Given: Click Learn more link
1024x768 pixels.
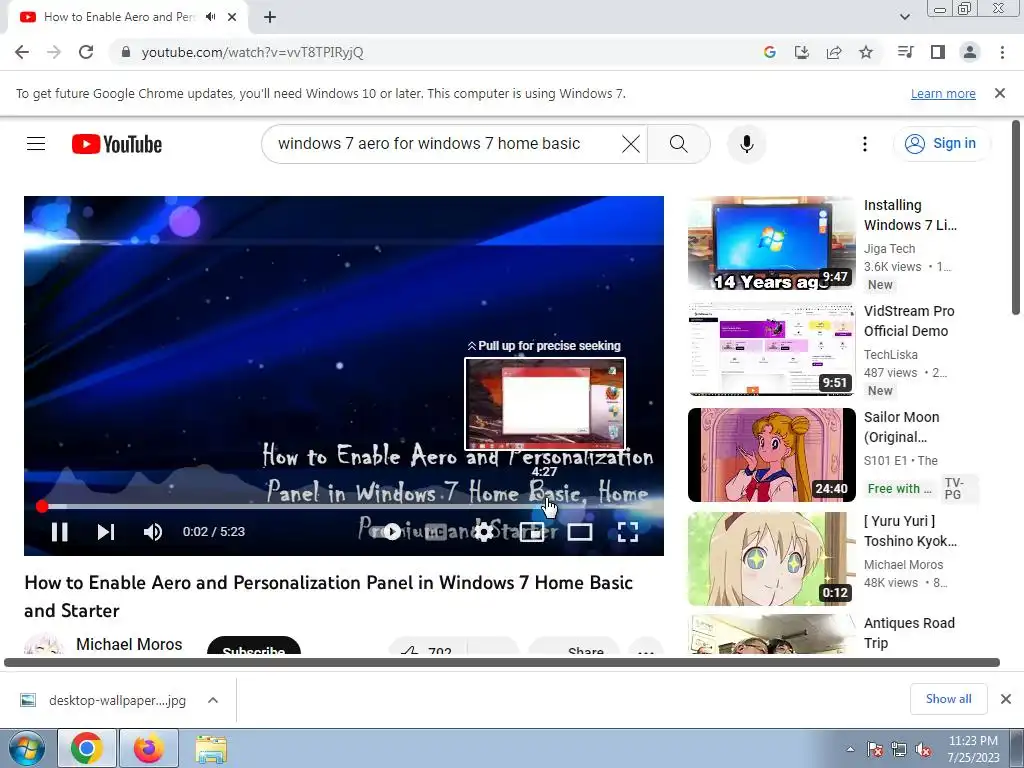Looking at the screenshot, I should click(x=943, y=93).
